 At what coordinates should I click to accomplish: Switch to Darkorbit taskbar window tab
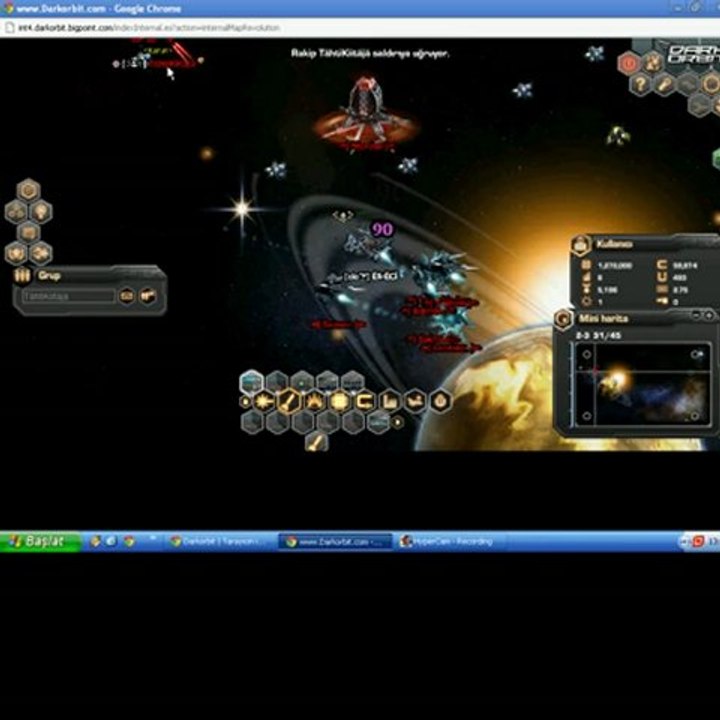(219, 542)
